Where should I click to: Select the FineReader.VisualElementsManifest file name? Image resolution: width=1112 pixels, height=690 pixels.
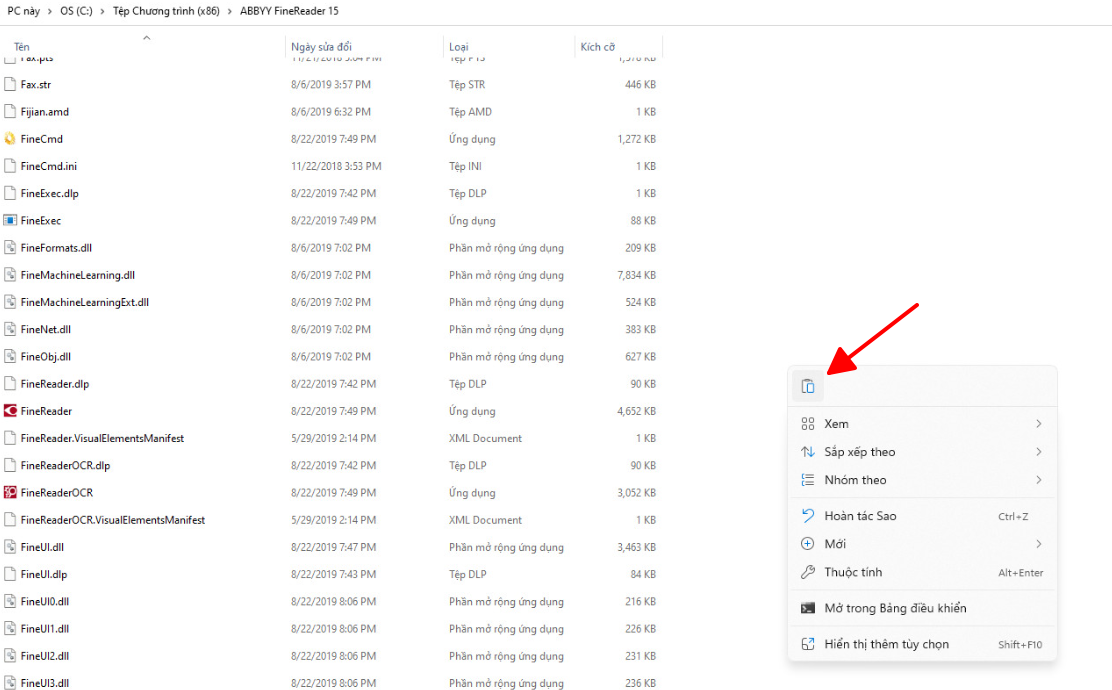(x=102, y=438)
